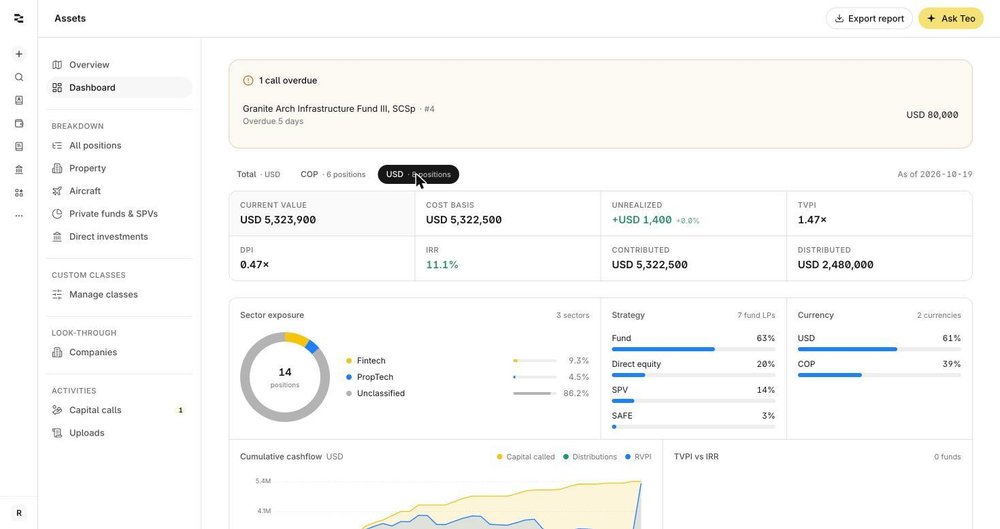Open Capital calls activity
1000x529 pixels.
[119, 410]
